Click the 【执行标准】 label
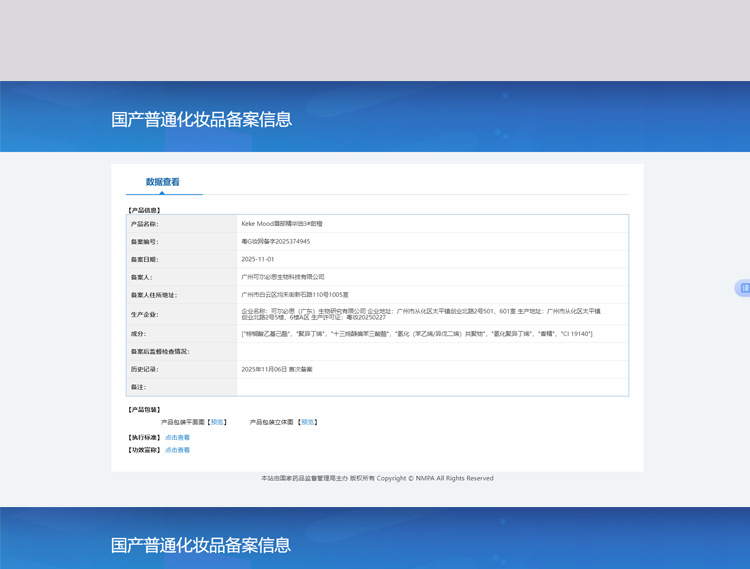The image size is (750, 569). pos(144,438)
